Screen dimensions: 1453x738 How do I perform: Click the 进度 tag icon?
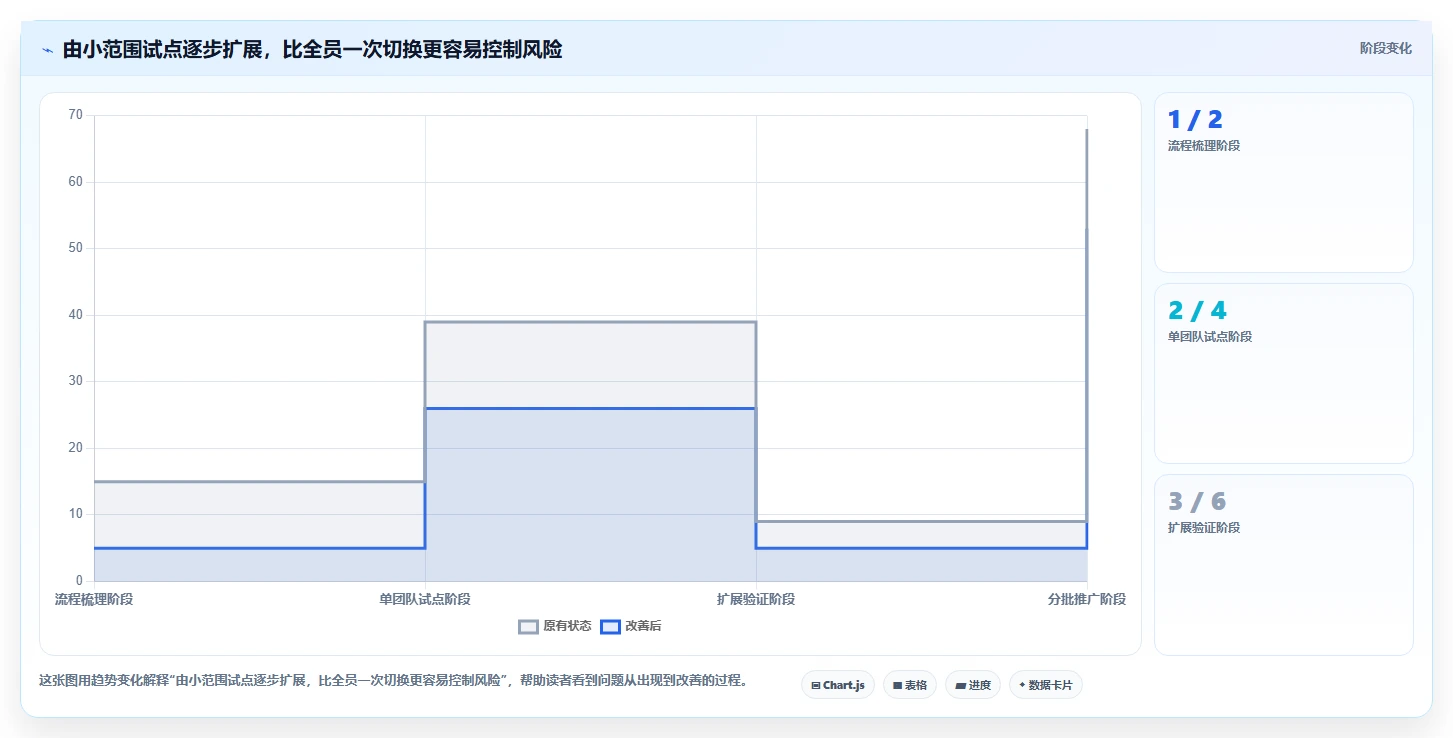(x=960, y=686)
